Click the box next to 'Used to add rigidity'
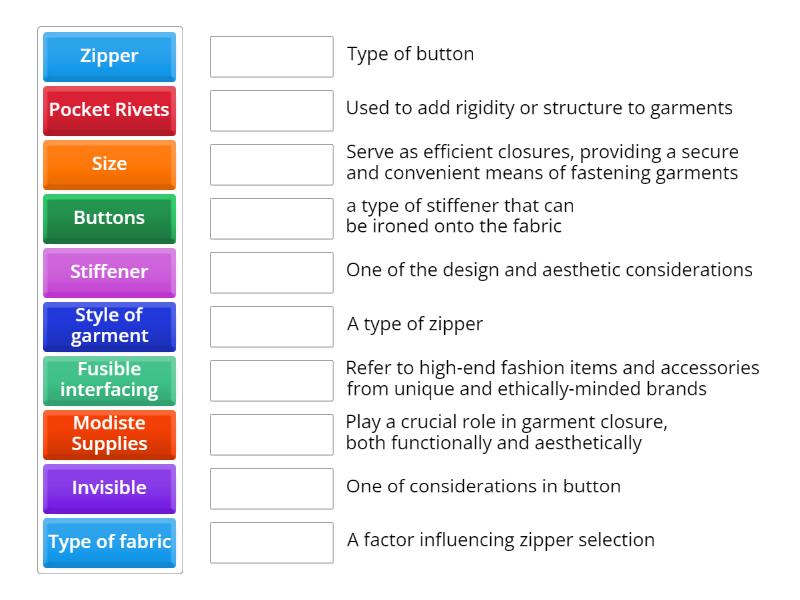This screenshot has height=600, width=800. tap(271, 111)
